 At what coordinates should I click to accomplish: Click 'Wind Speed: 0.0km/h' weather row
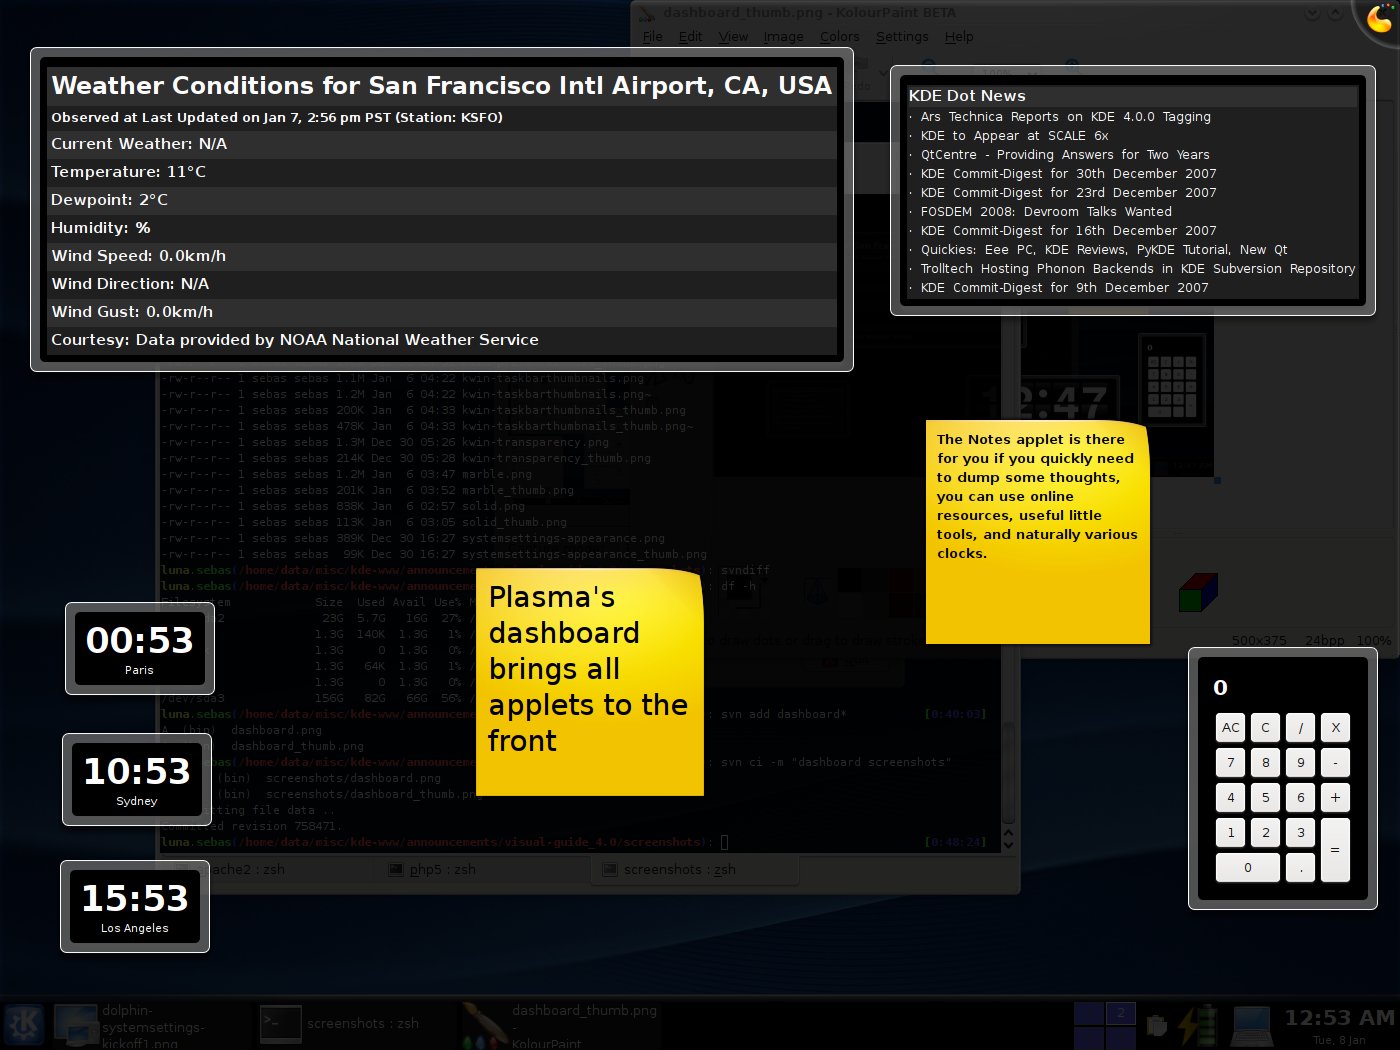[443, 256]
